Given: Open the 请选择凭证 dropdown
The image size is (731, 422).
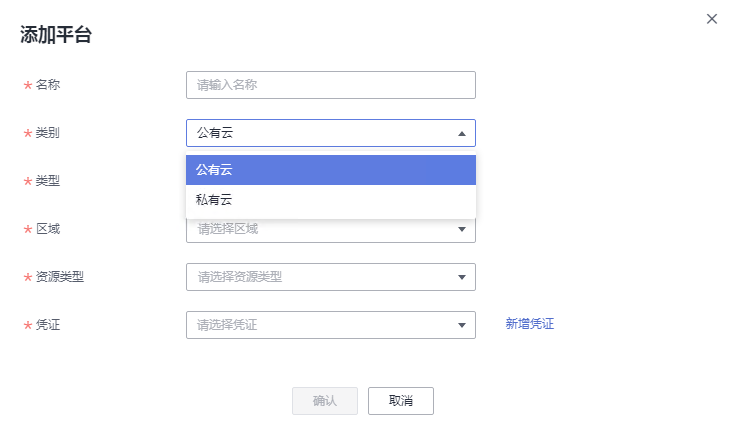Looking at the screenshot, I should (331, 325).
